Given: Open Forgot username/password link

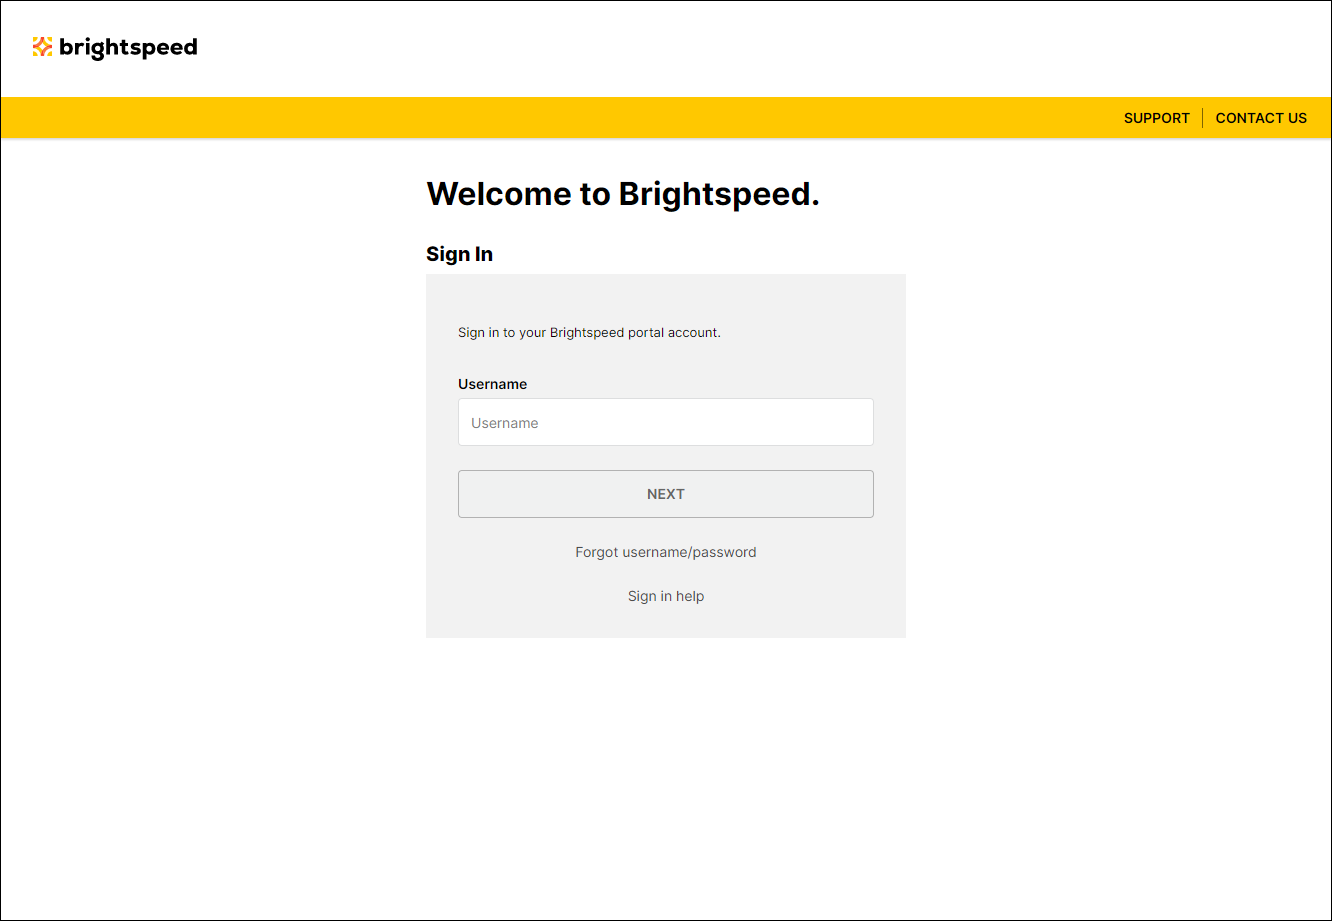Looking at the screenshot, I should [666, 552].
